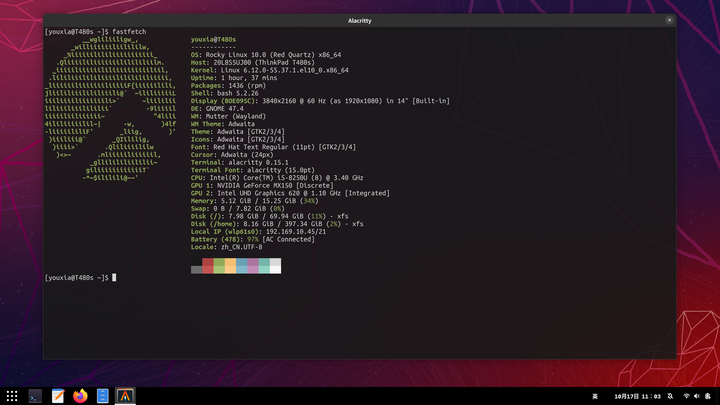Click the 'Terminal: alacritty 0.15.1' line
Screen dimensions: 720x405
[240, 163]
